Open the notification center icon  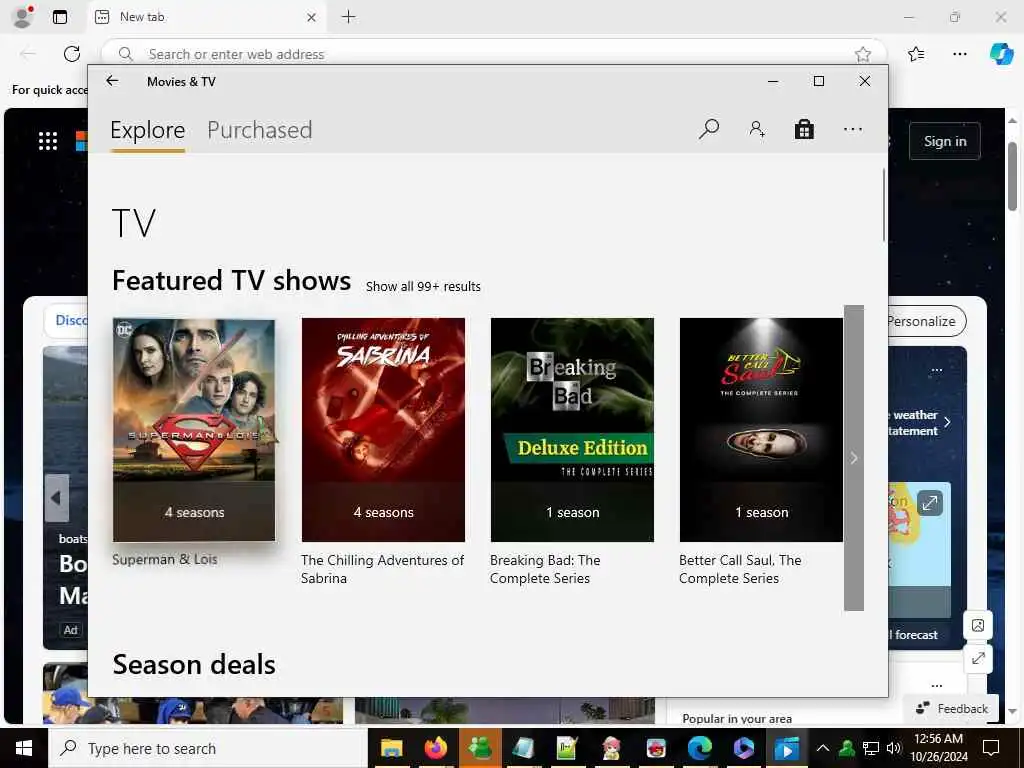[x=991, y=748]
